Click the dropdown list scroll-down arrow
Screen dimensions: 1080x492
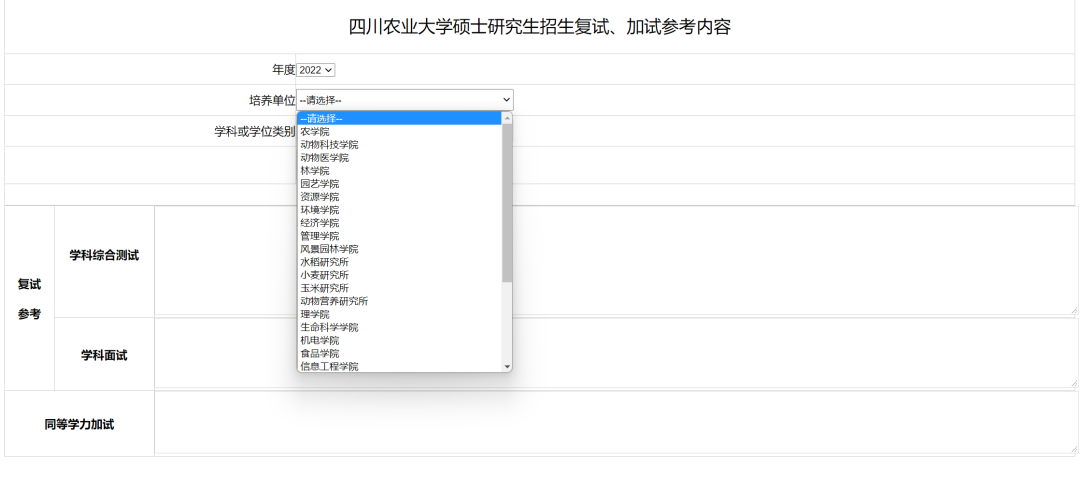507,367
